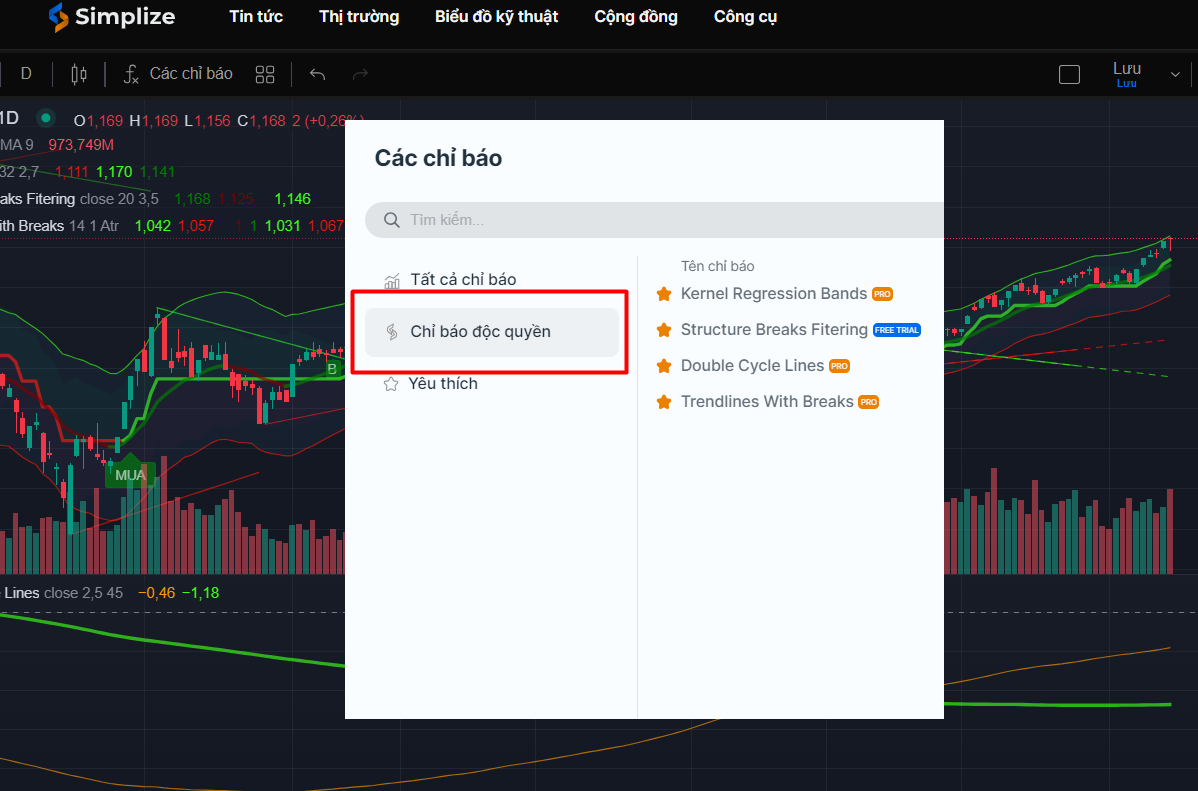Expand the dropdown arrow next to Lưu
The image size is (1198, 791).
[1175, 74]
